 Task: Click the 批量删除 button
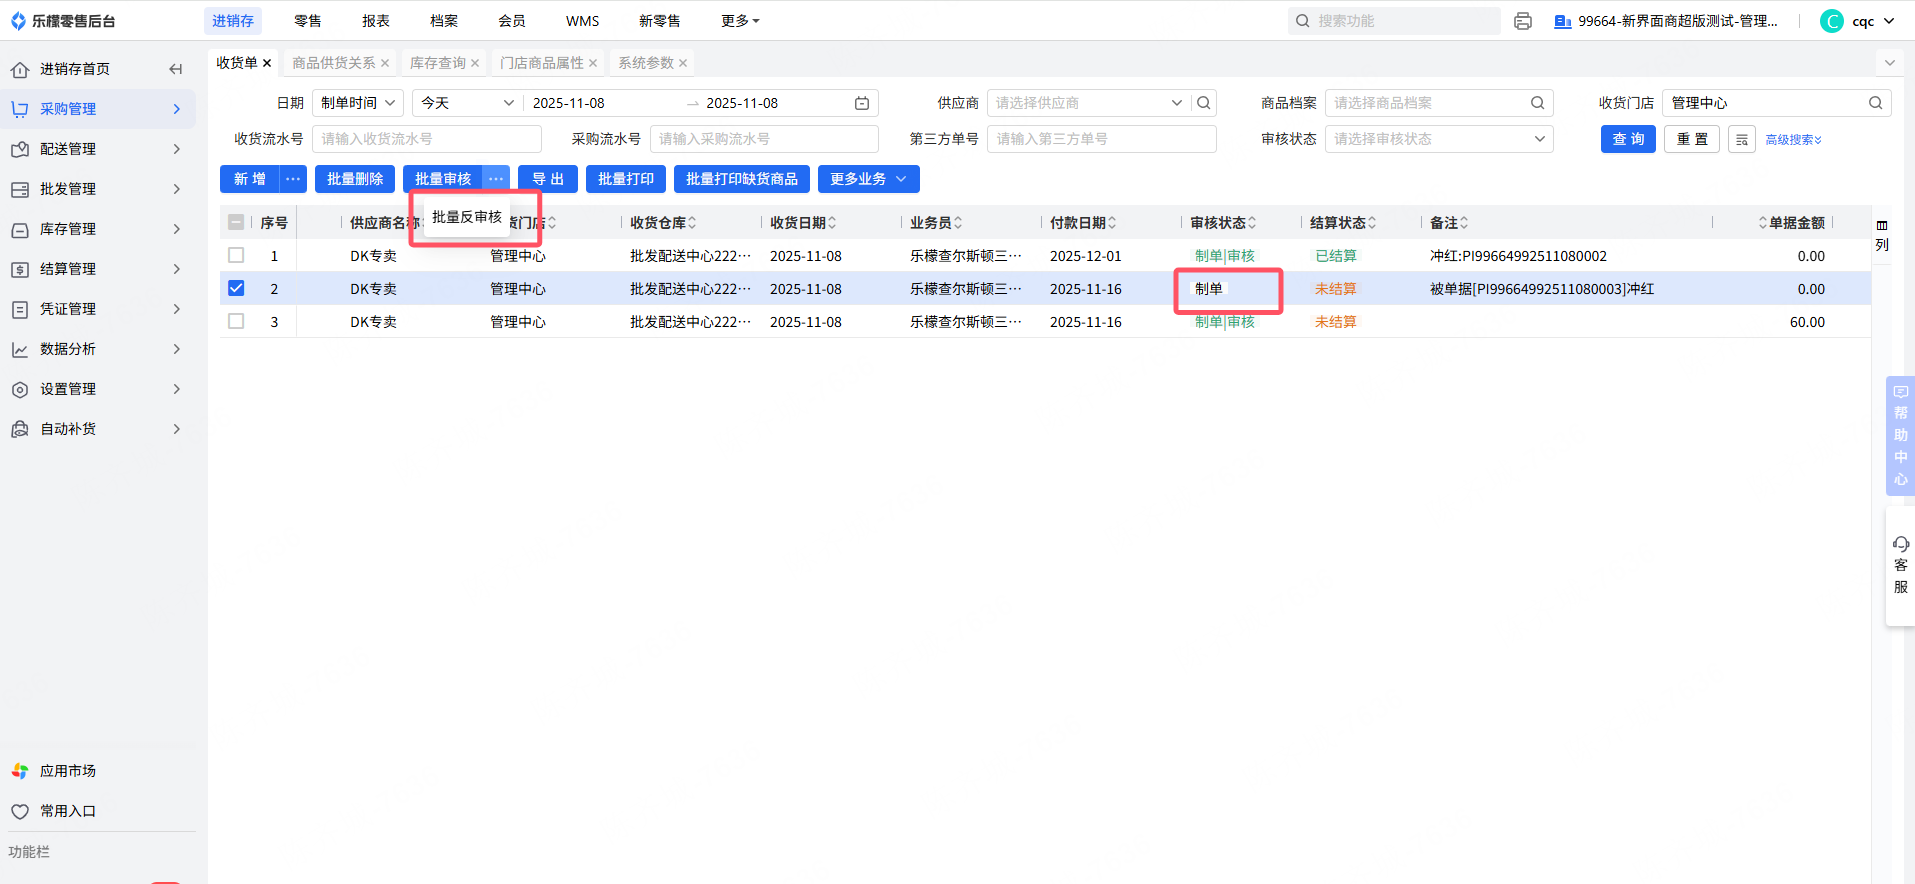coord(355,179)
